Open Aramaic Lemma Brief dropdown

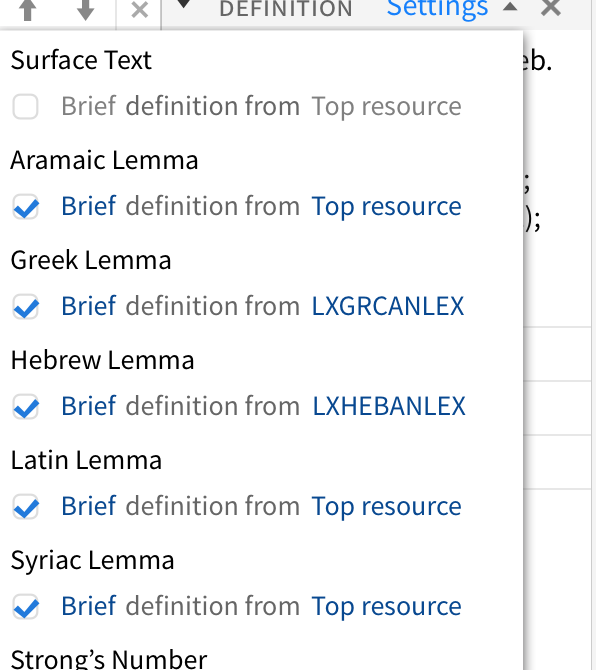point(89,206)
